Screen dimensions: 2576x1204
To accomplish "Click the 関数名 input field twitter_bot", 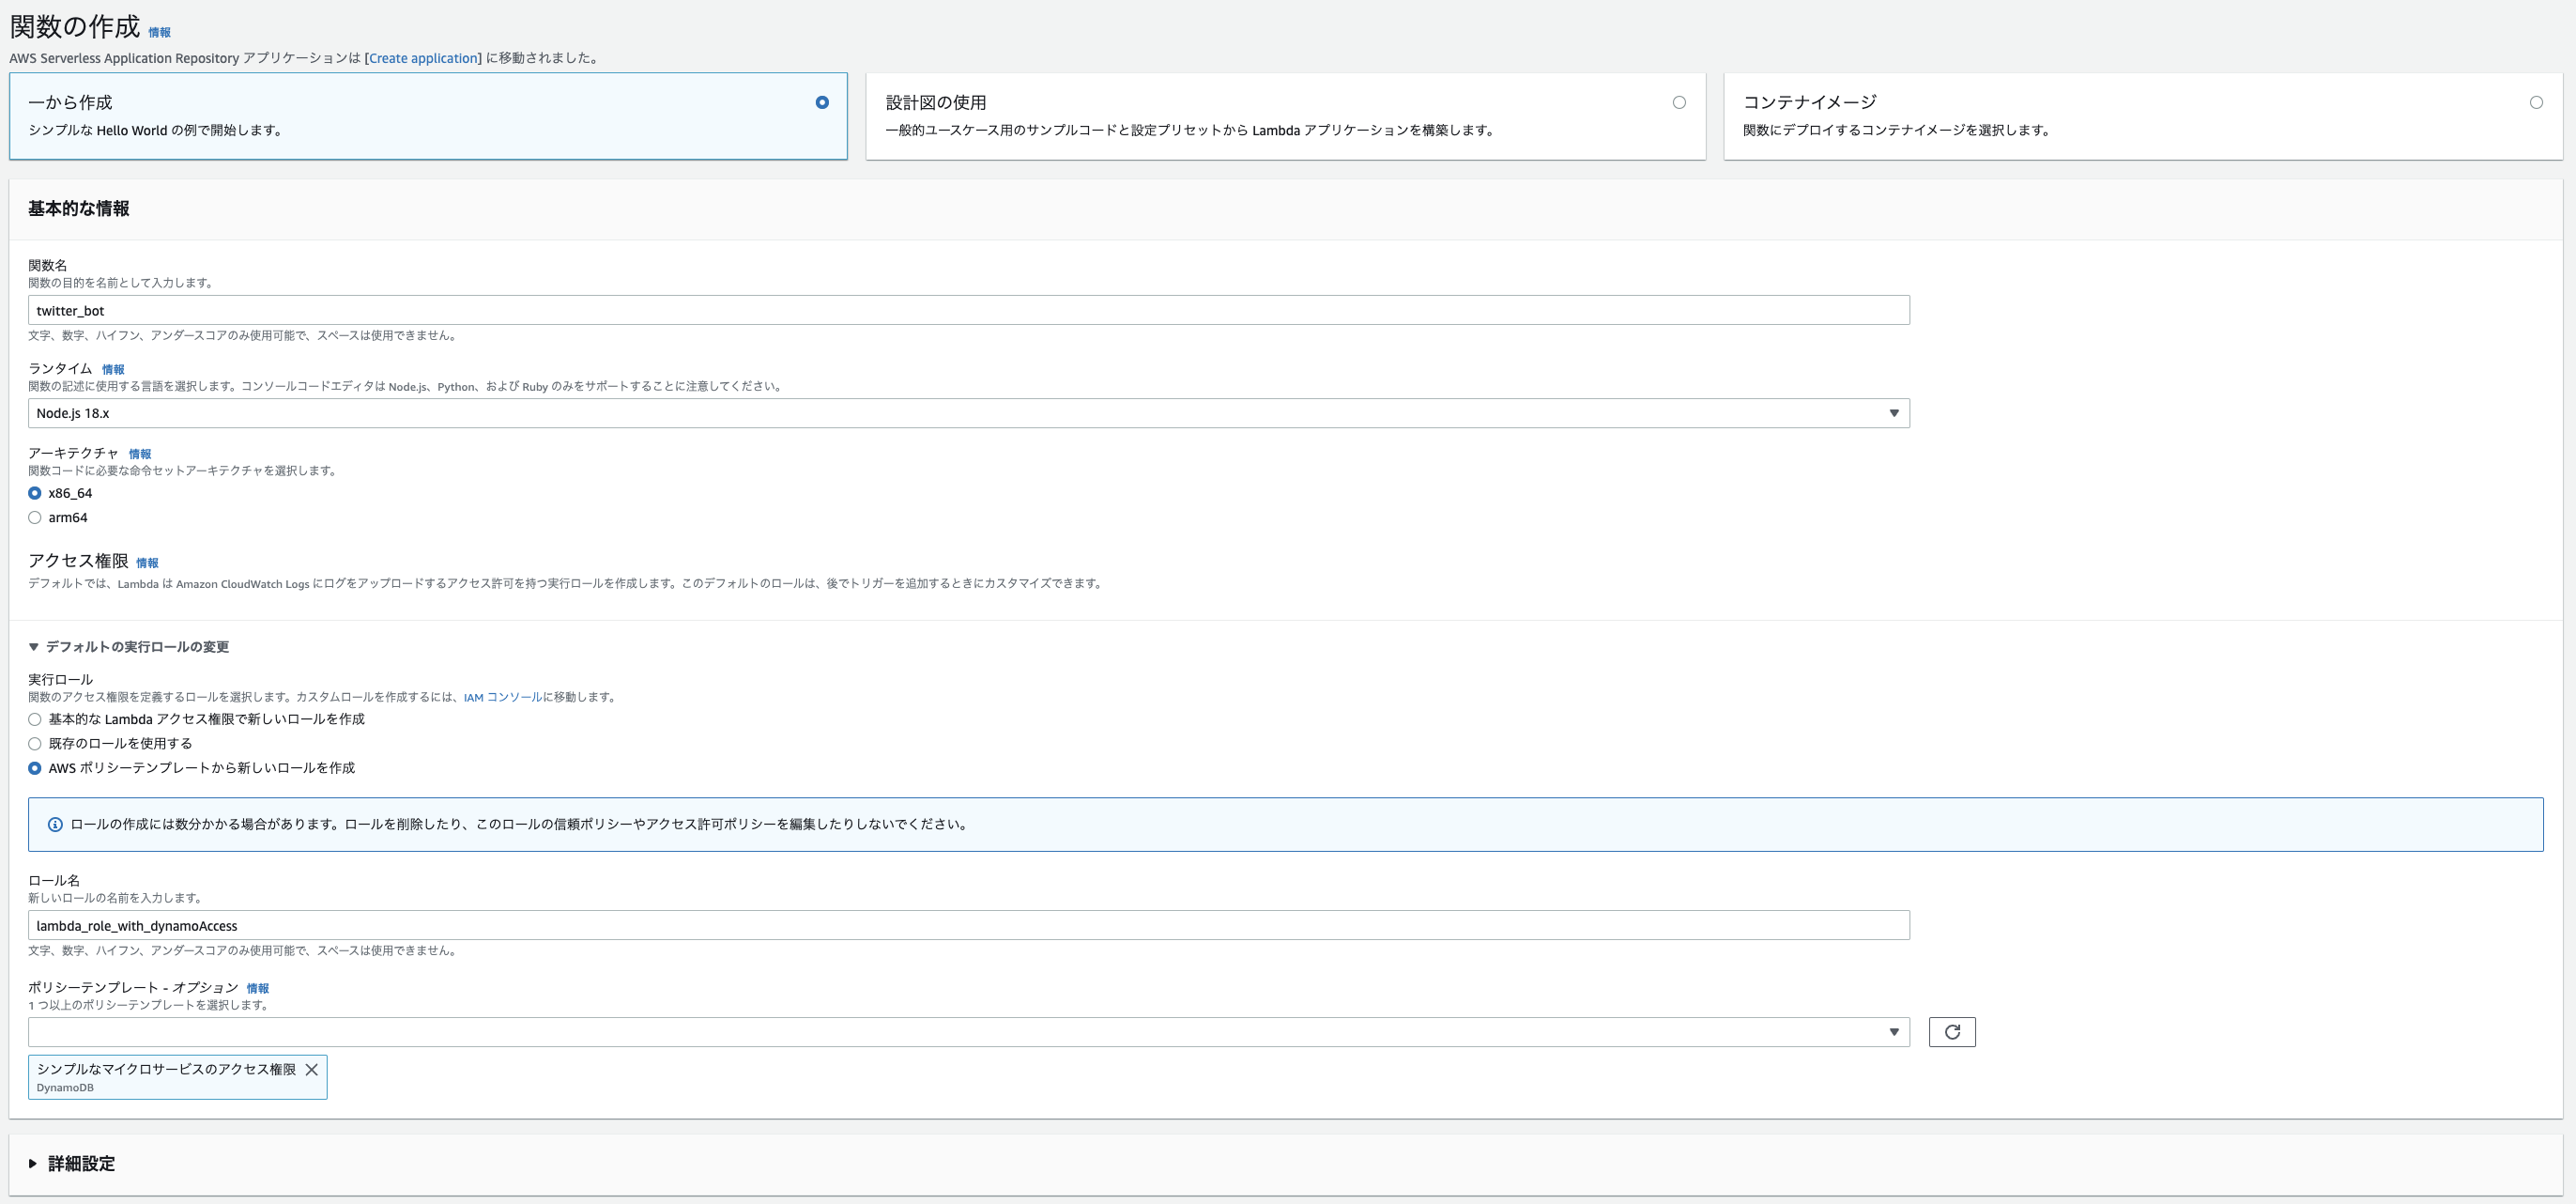I will [x=968, y=310].
